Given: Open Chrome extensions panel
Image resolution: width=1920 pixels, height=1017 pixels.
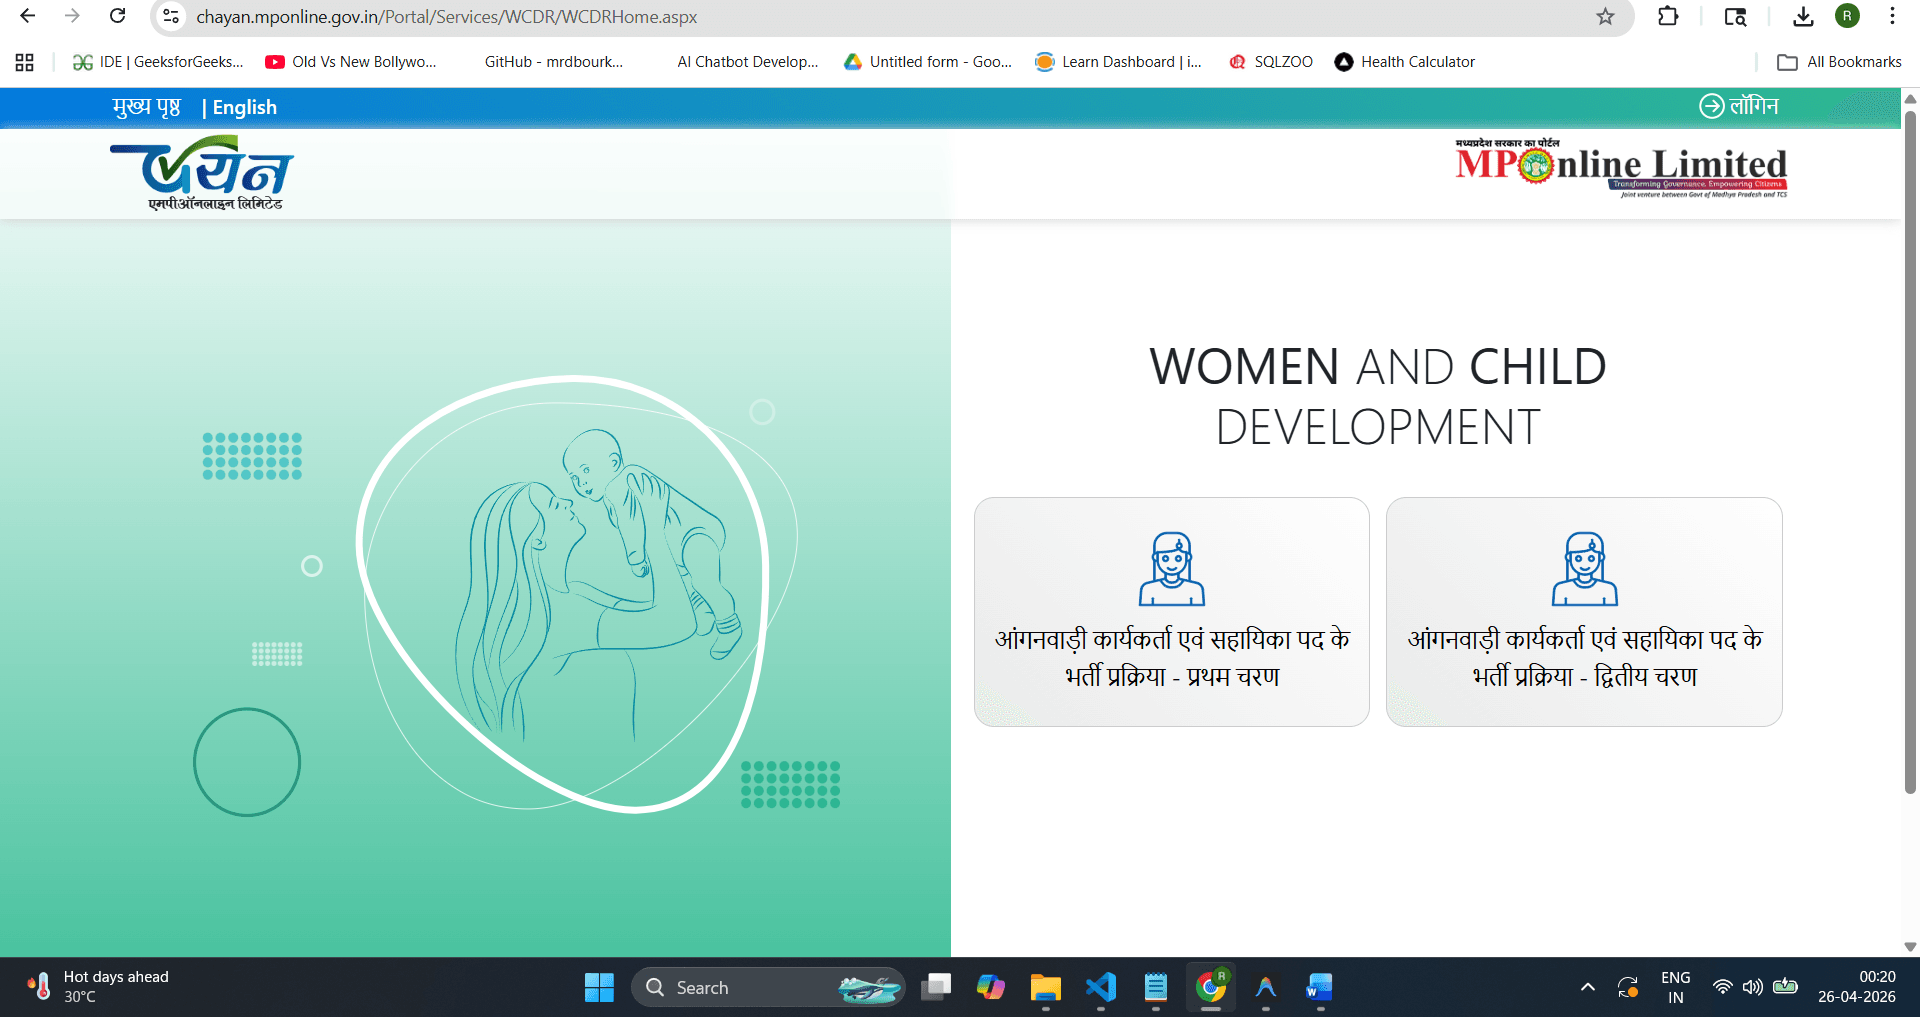Looking at the screenshot, I should [x=1669, y=16].
